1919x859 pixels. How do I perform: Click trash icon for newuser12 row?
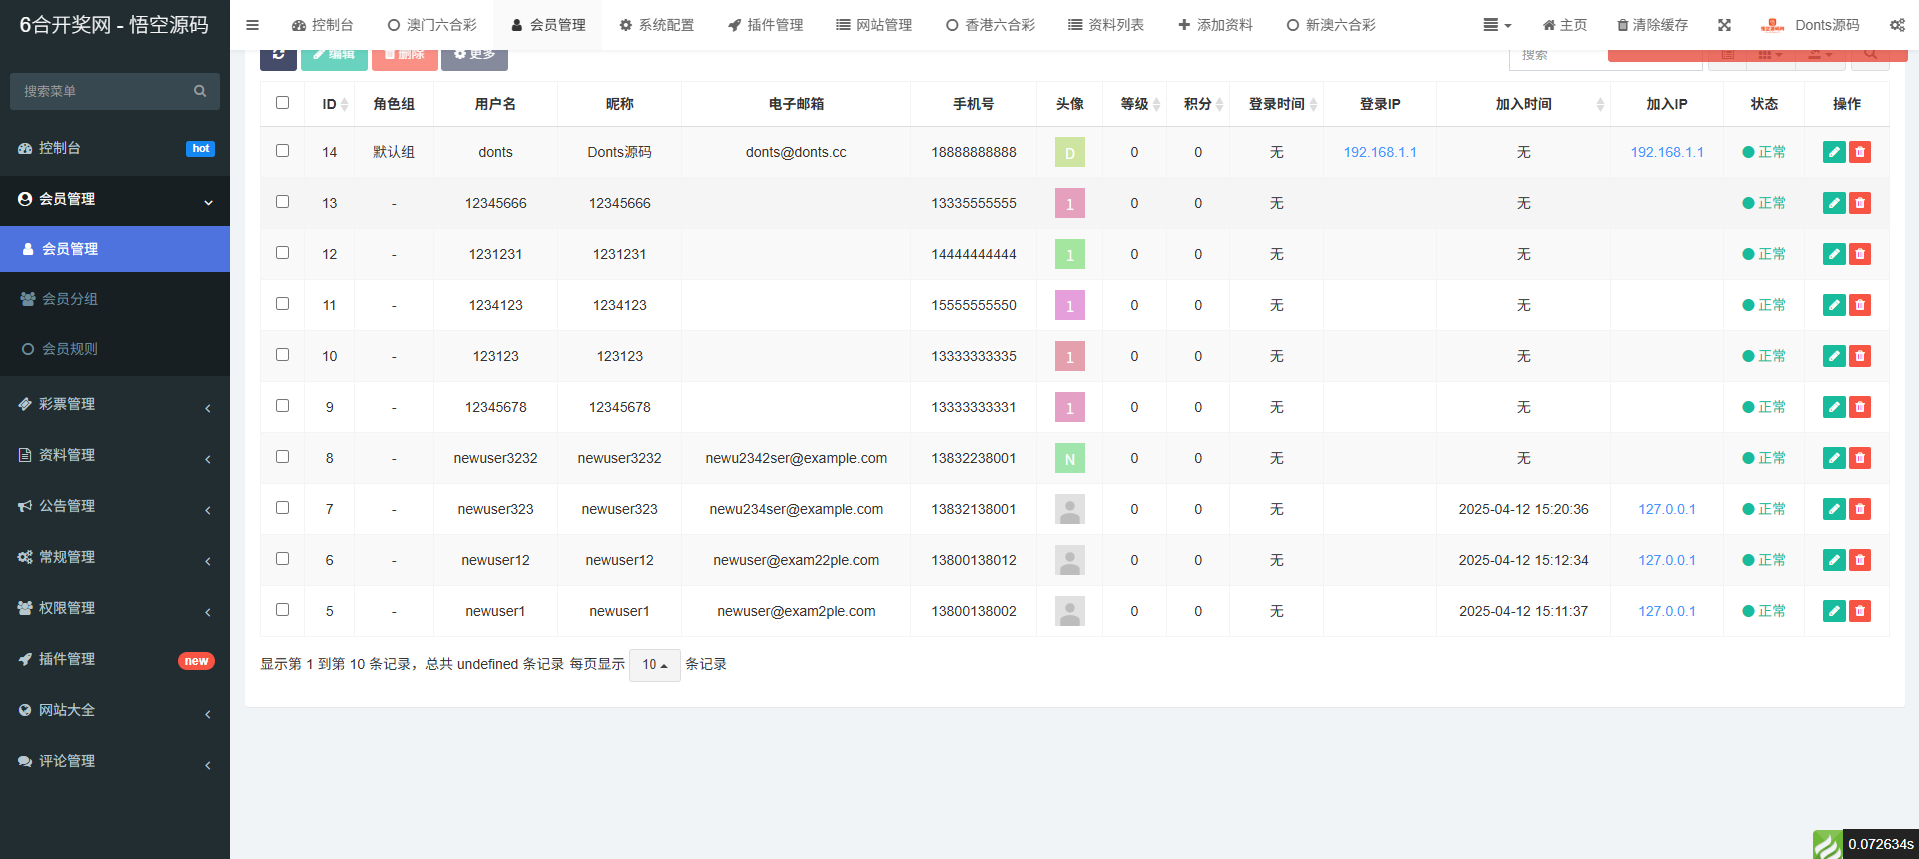[1859, 560]
